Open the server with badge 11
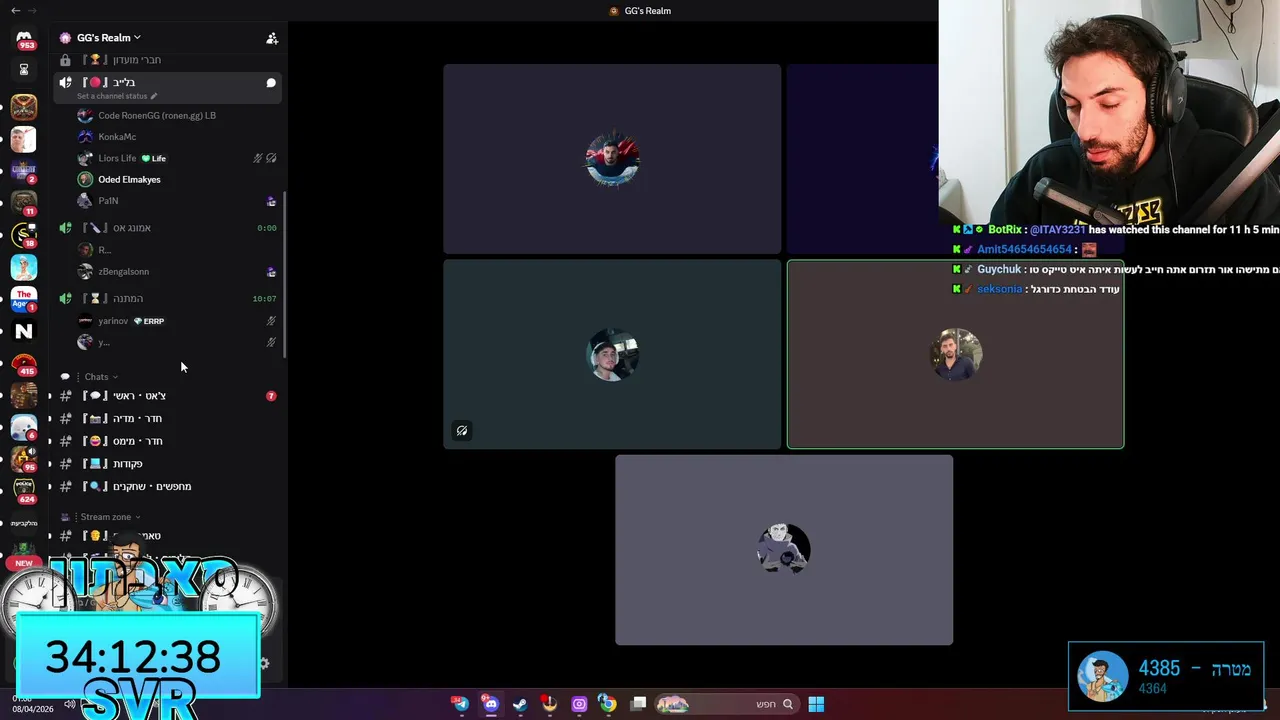This screenshot has height=720, width=1280. tap(24, 203)
